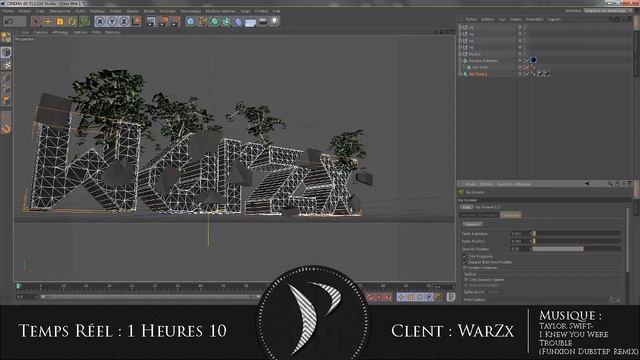
Task: Click the orange magnet snap icon in sidebar
Action: (6, 128)
